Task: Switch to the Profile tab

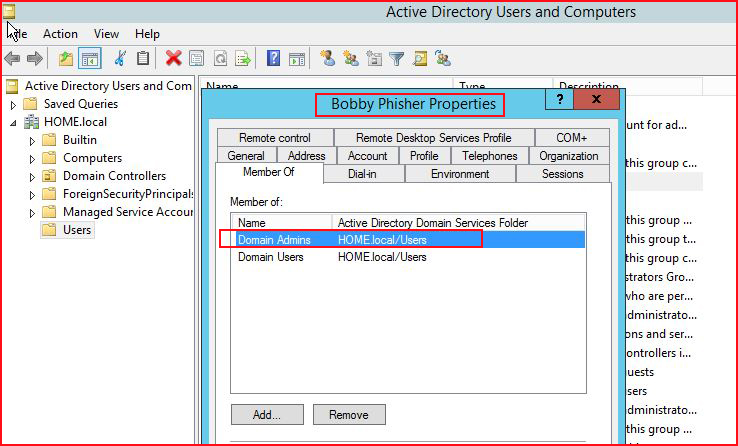Action: coord(424,156)
